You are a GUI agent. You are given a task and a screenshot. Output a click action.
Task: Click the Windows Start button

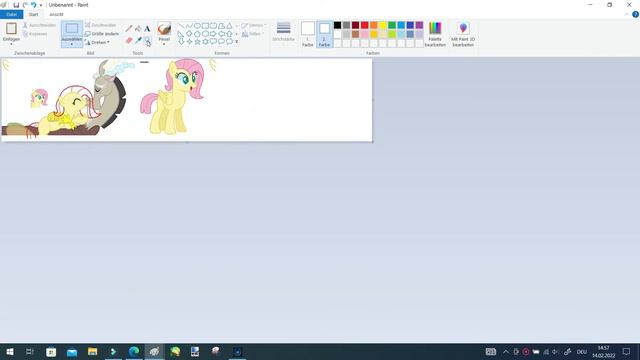[10, 351]
